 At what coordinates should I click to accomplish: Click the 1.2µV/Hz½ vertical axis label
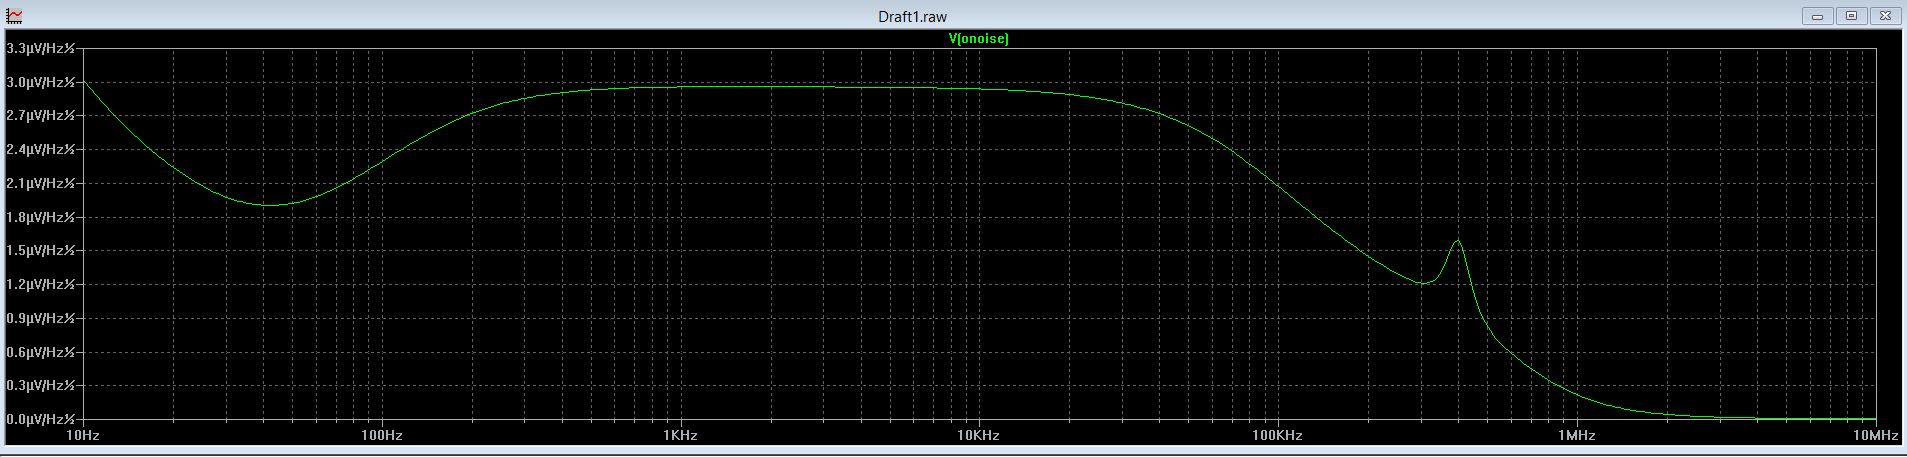(x=41, y=285)
